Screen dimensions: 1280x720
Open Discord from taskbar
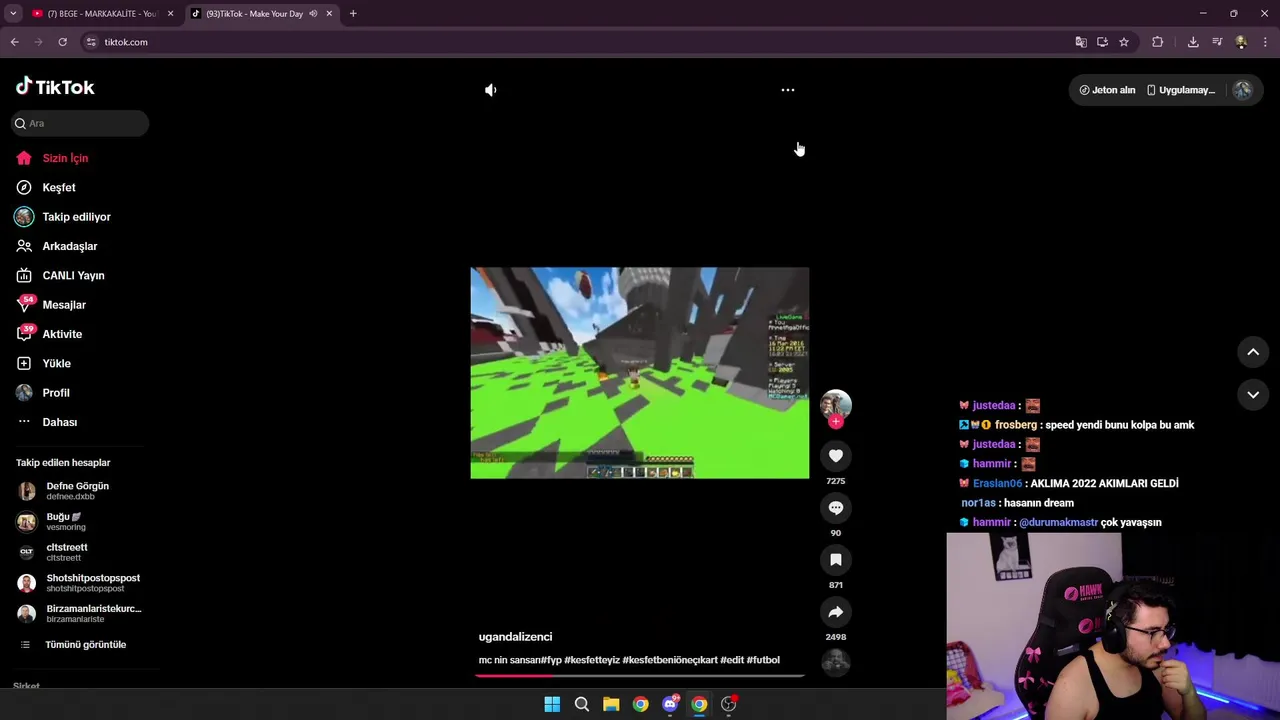(670, 705)
